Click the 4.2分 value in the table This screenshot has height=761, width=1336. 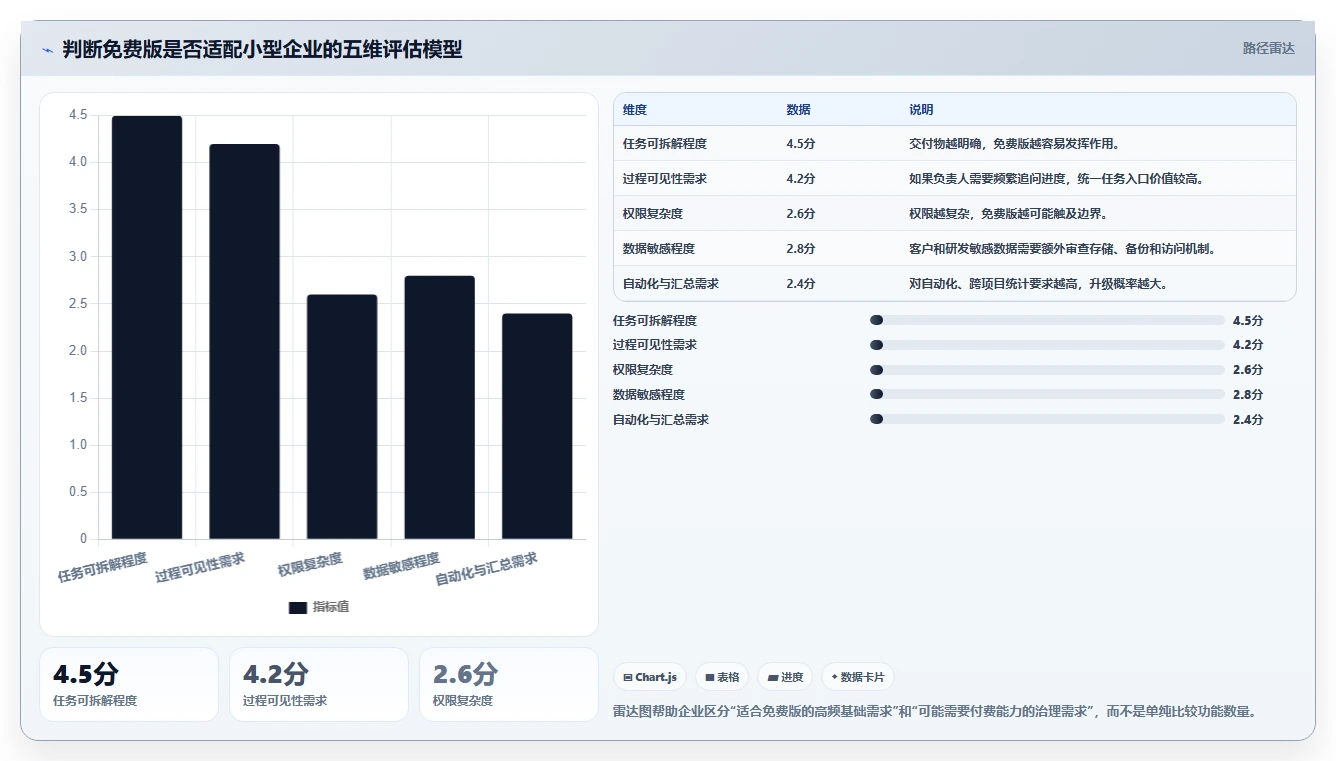801,179
